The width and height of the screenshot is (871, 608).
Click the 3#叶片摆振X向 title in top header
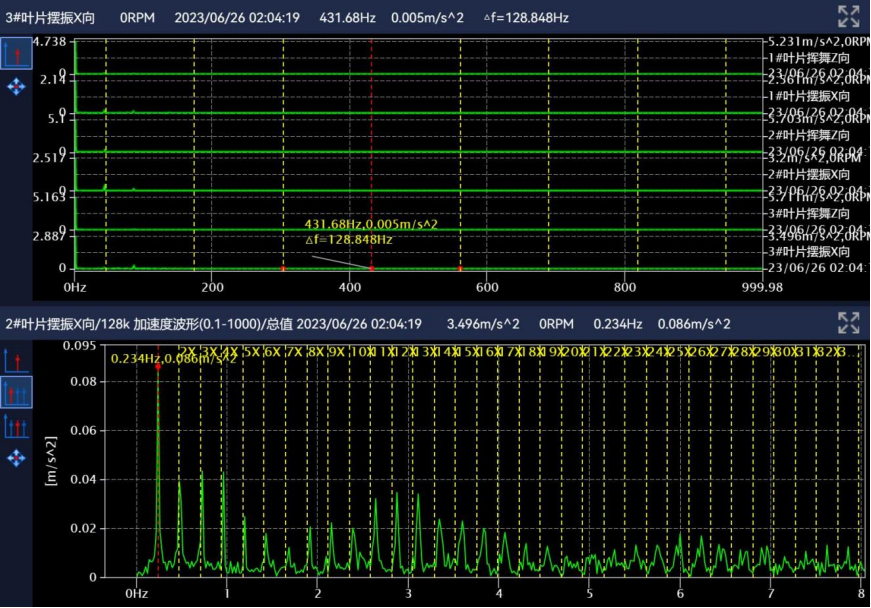[51, 17]
